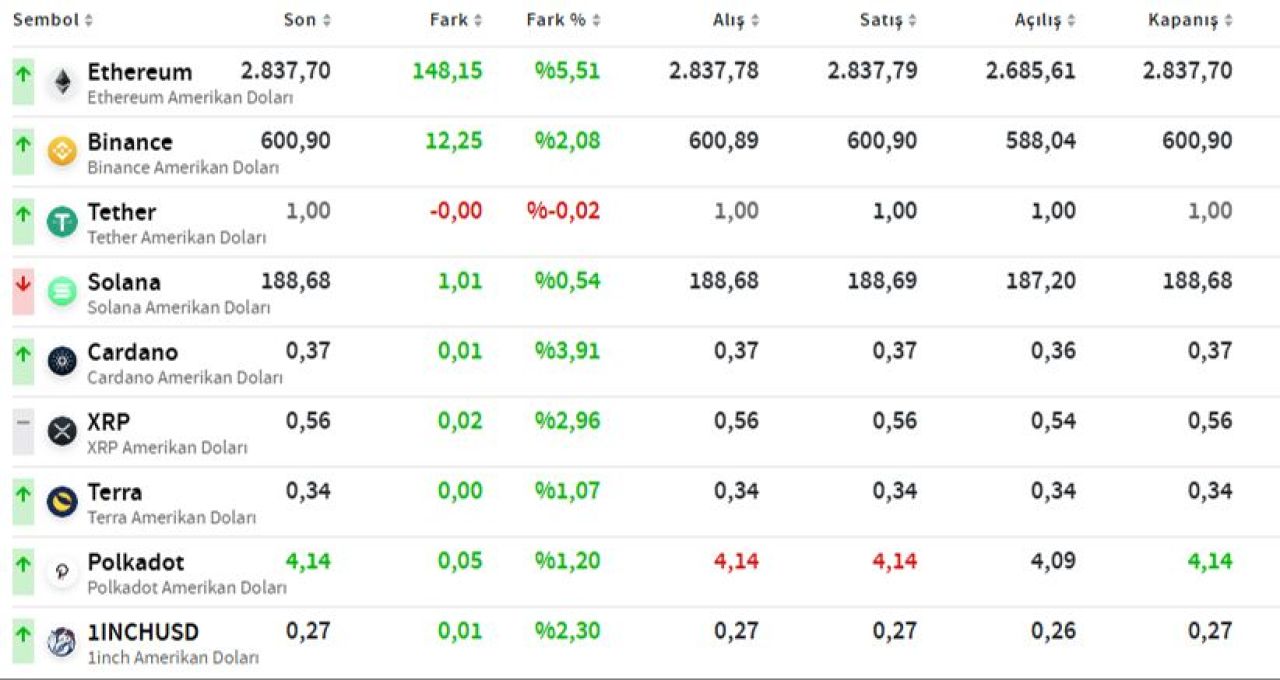Screen dimensions: 1280x680
Task: Open the Cardano Amerikan Doları subtitle link
Action: pyautogui.click(x=184, y=378)
